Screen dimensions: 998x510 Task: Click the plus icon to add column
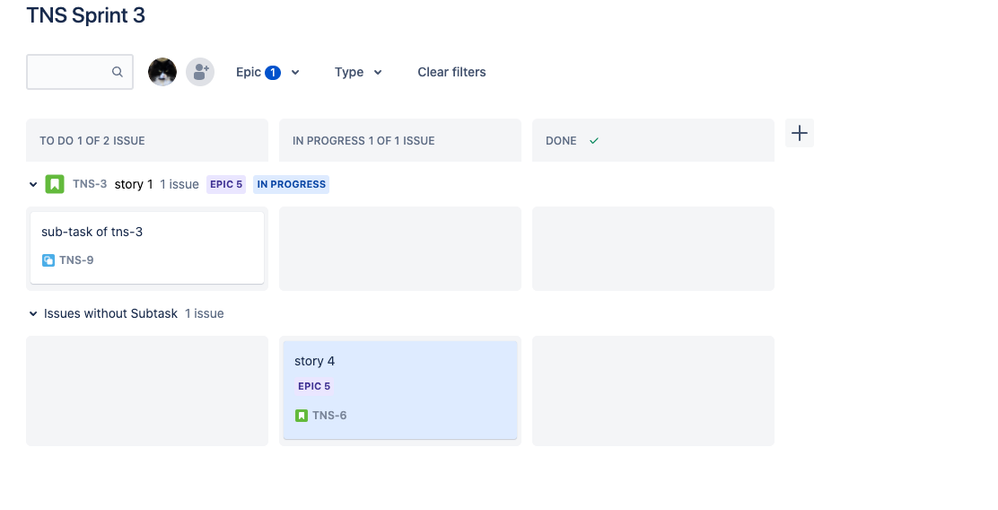(x=799, y=133)
